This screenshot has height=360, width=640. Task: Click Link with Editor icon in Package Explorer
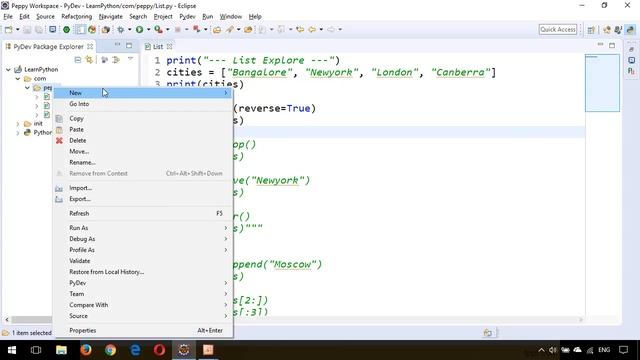89,60
